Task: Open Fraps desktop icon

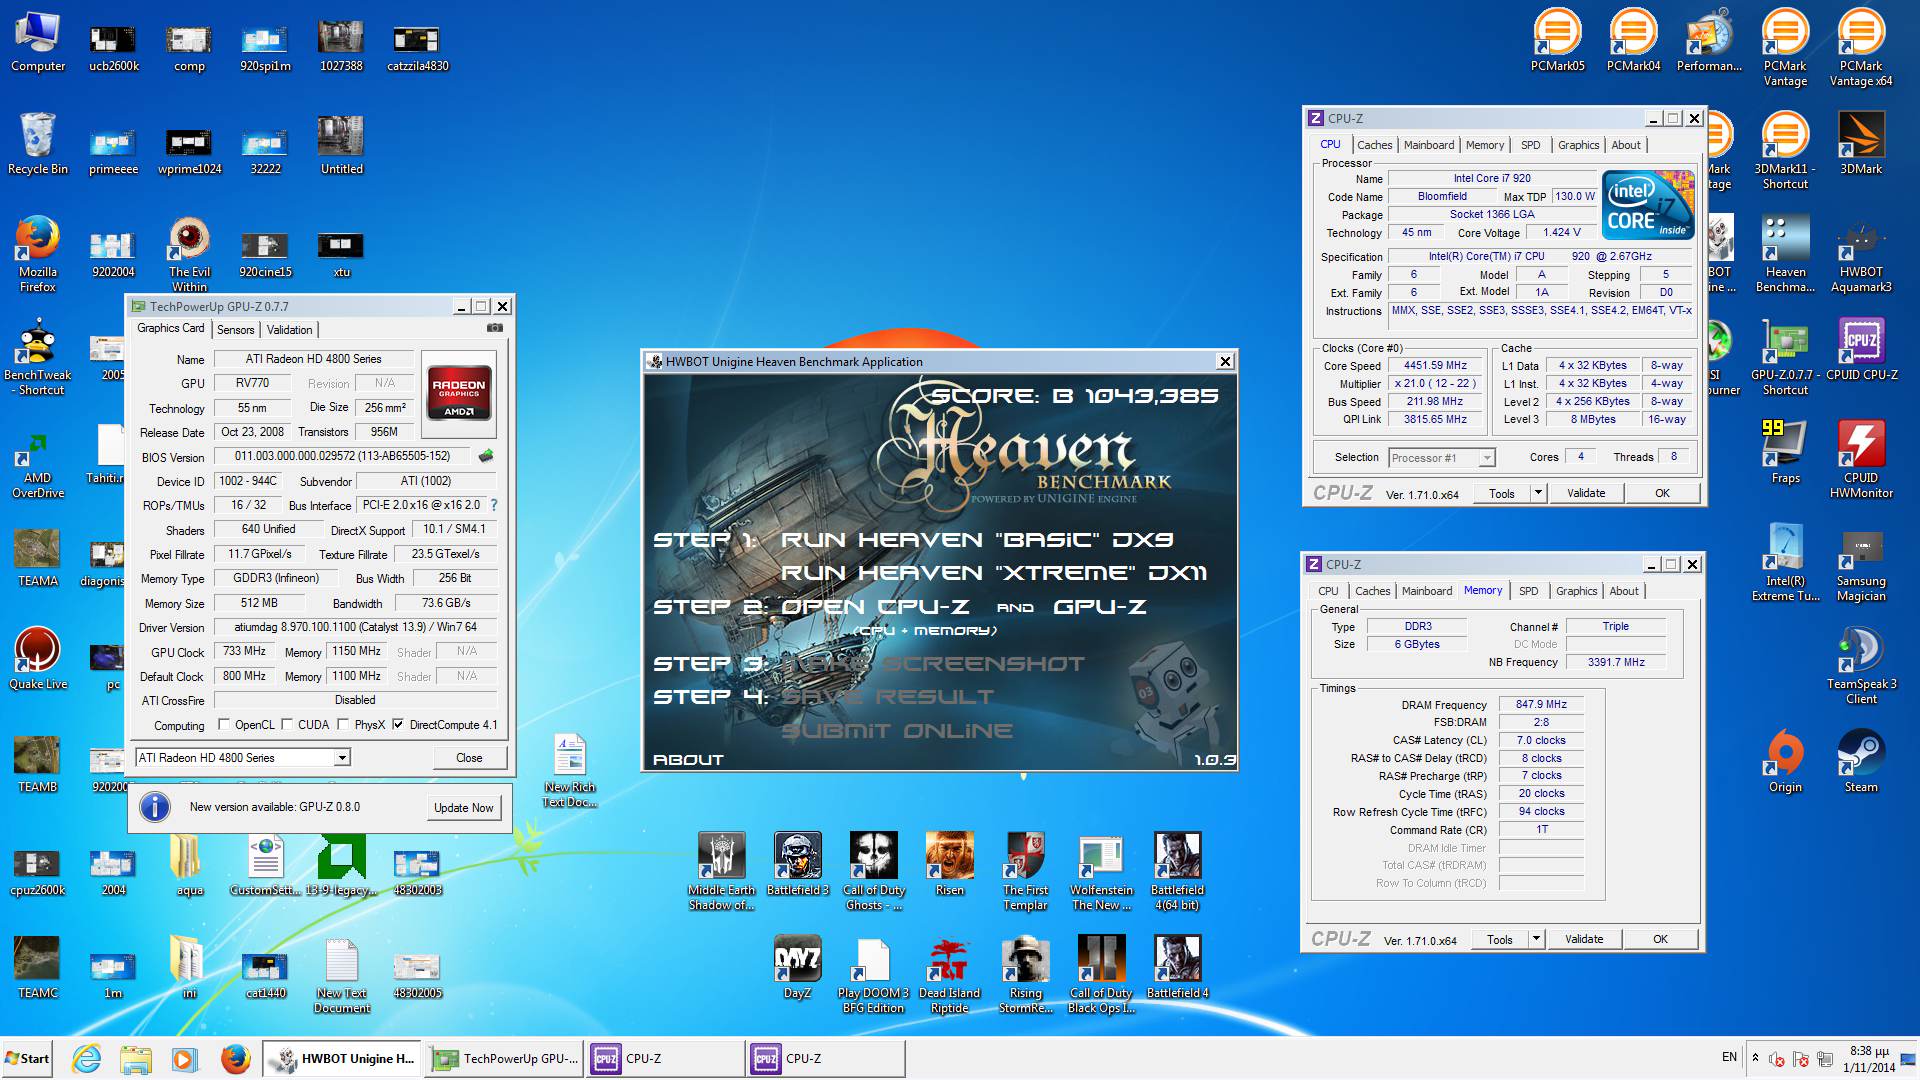Action: click(1785, 453)
